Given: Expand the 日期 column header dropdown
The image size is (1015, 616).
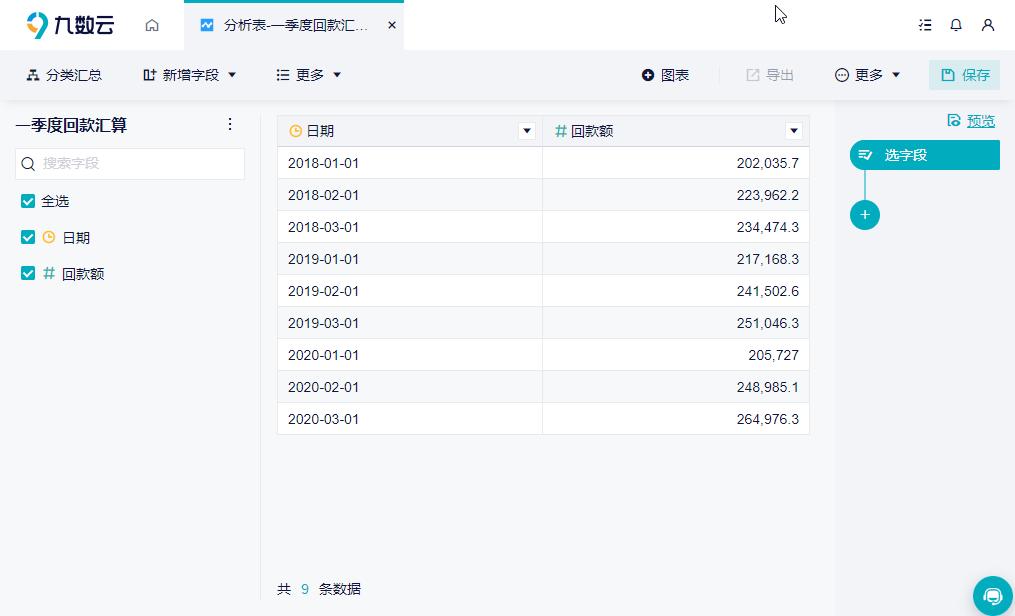Looking at the screenshot, I should click(527, 131).
